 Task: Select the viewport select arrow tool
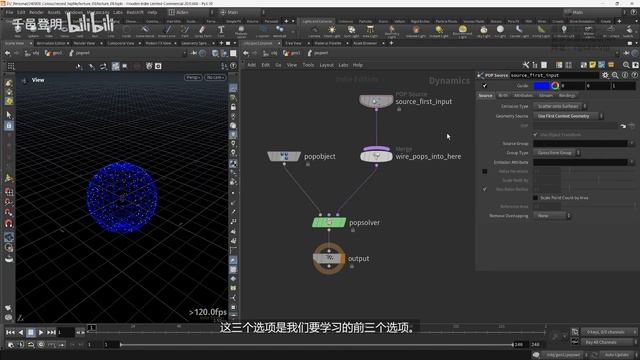(9, 115)
